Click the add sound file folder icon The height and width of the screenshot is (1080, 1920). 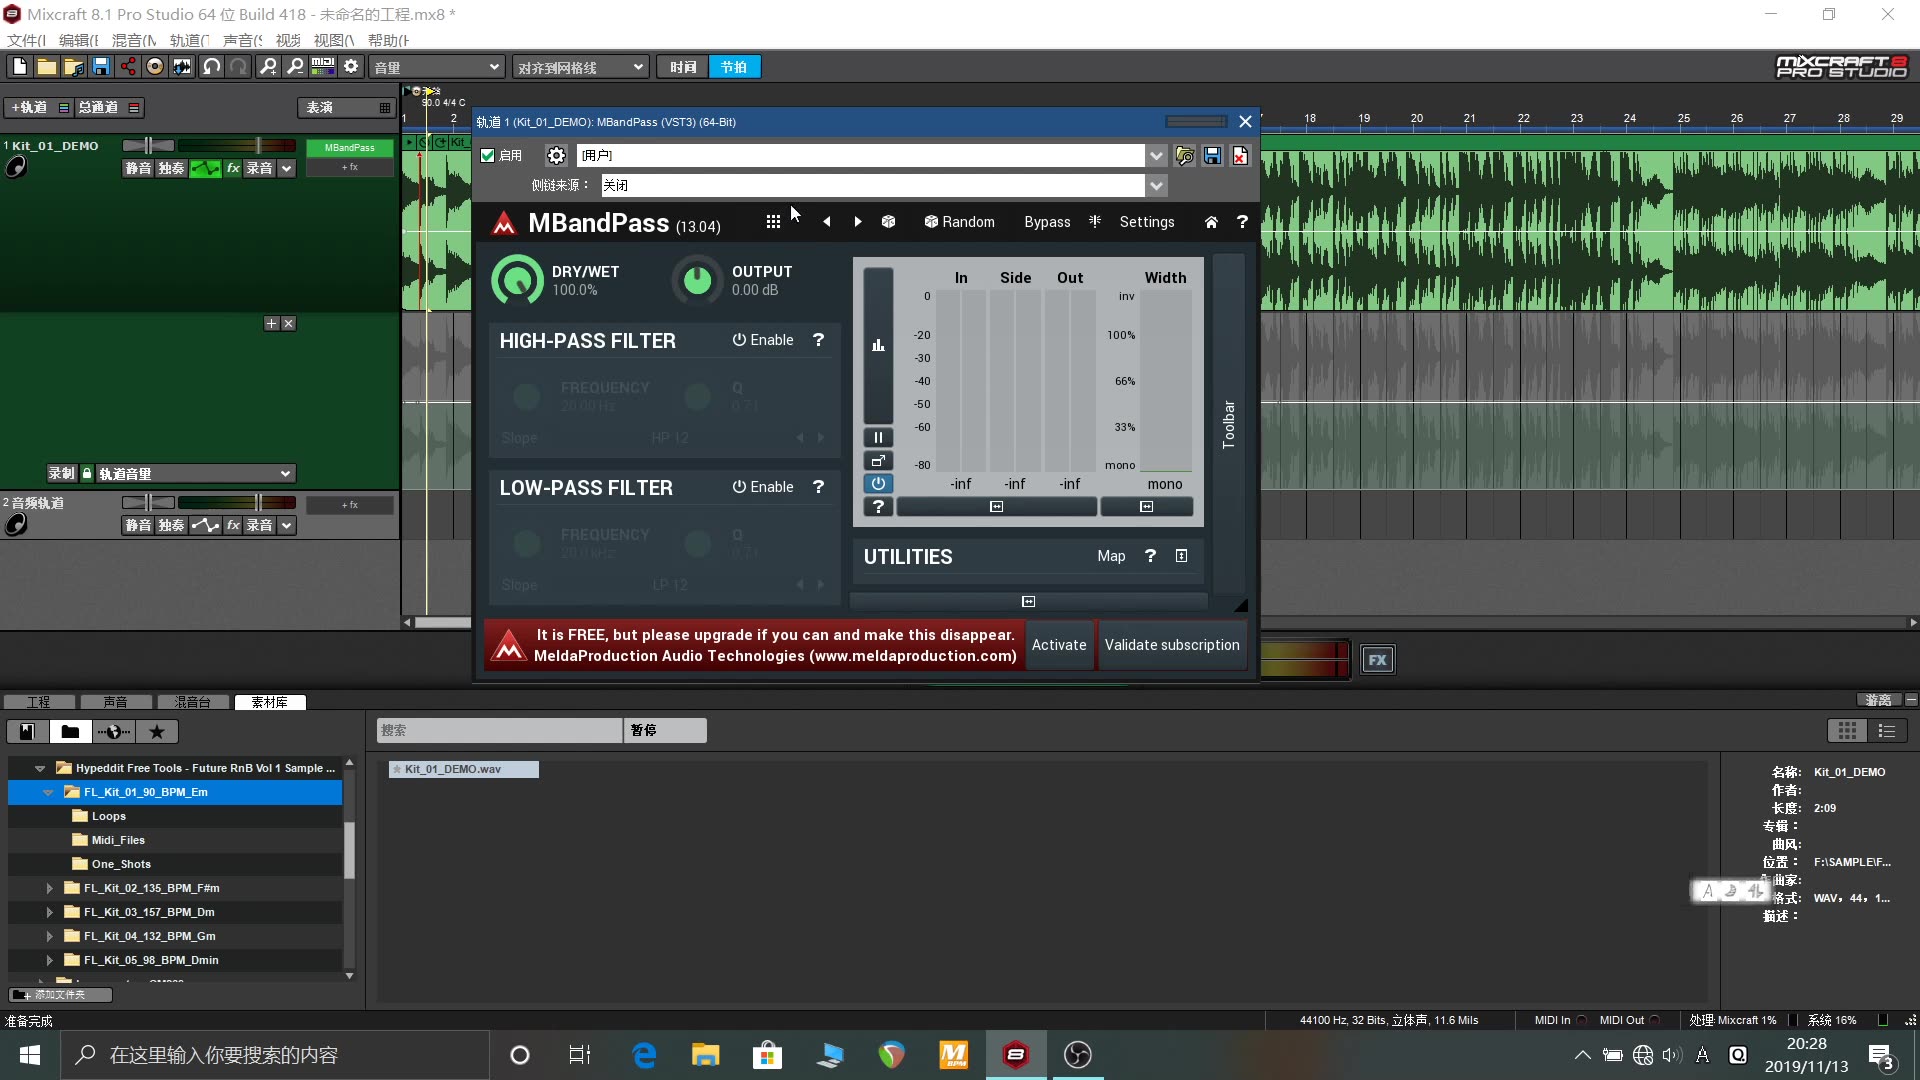pos(74,67)
